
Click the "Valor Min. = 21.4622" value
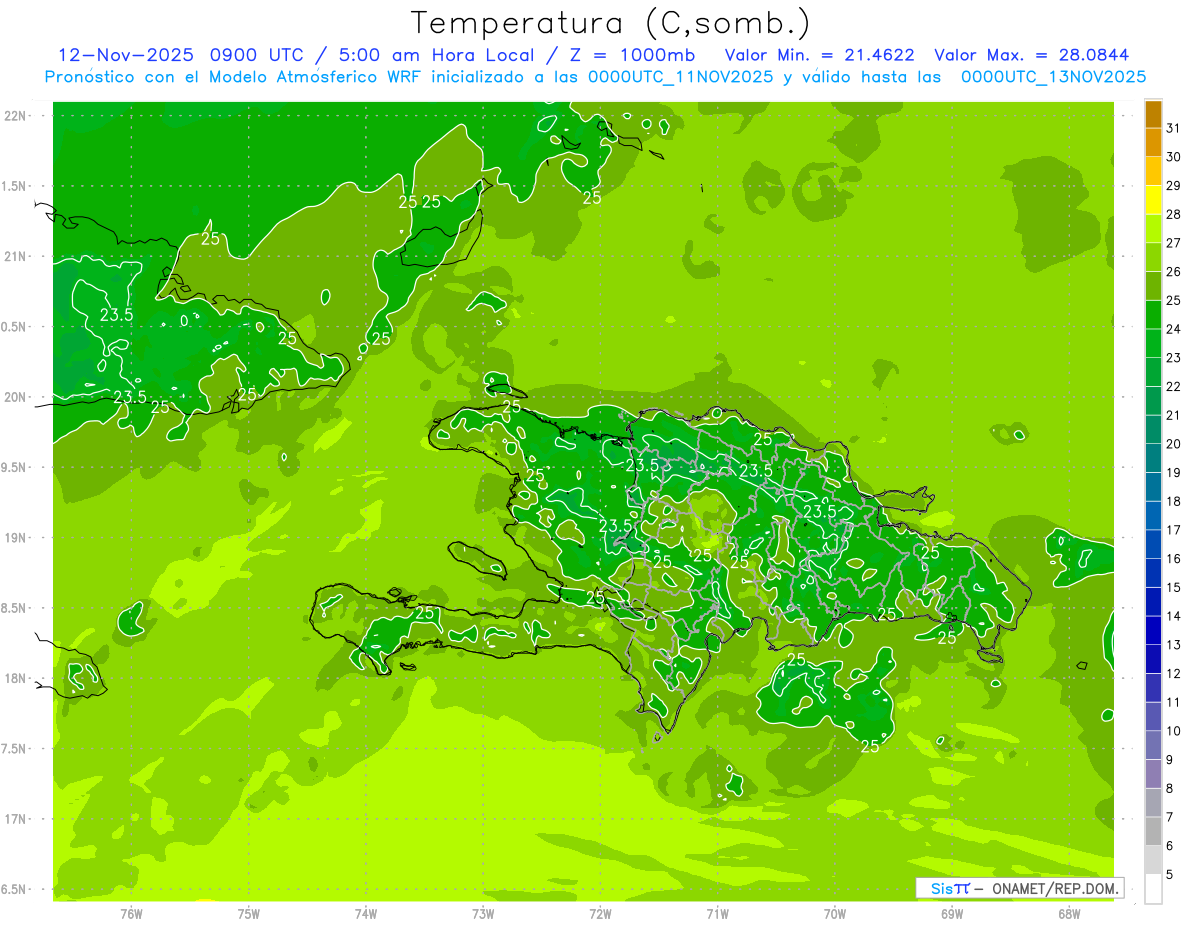(819, 55)
